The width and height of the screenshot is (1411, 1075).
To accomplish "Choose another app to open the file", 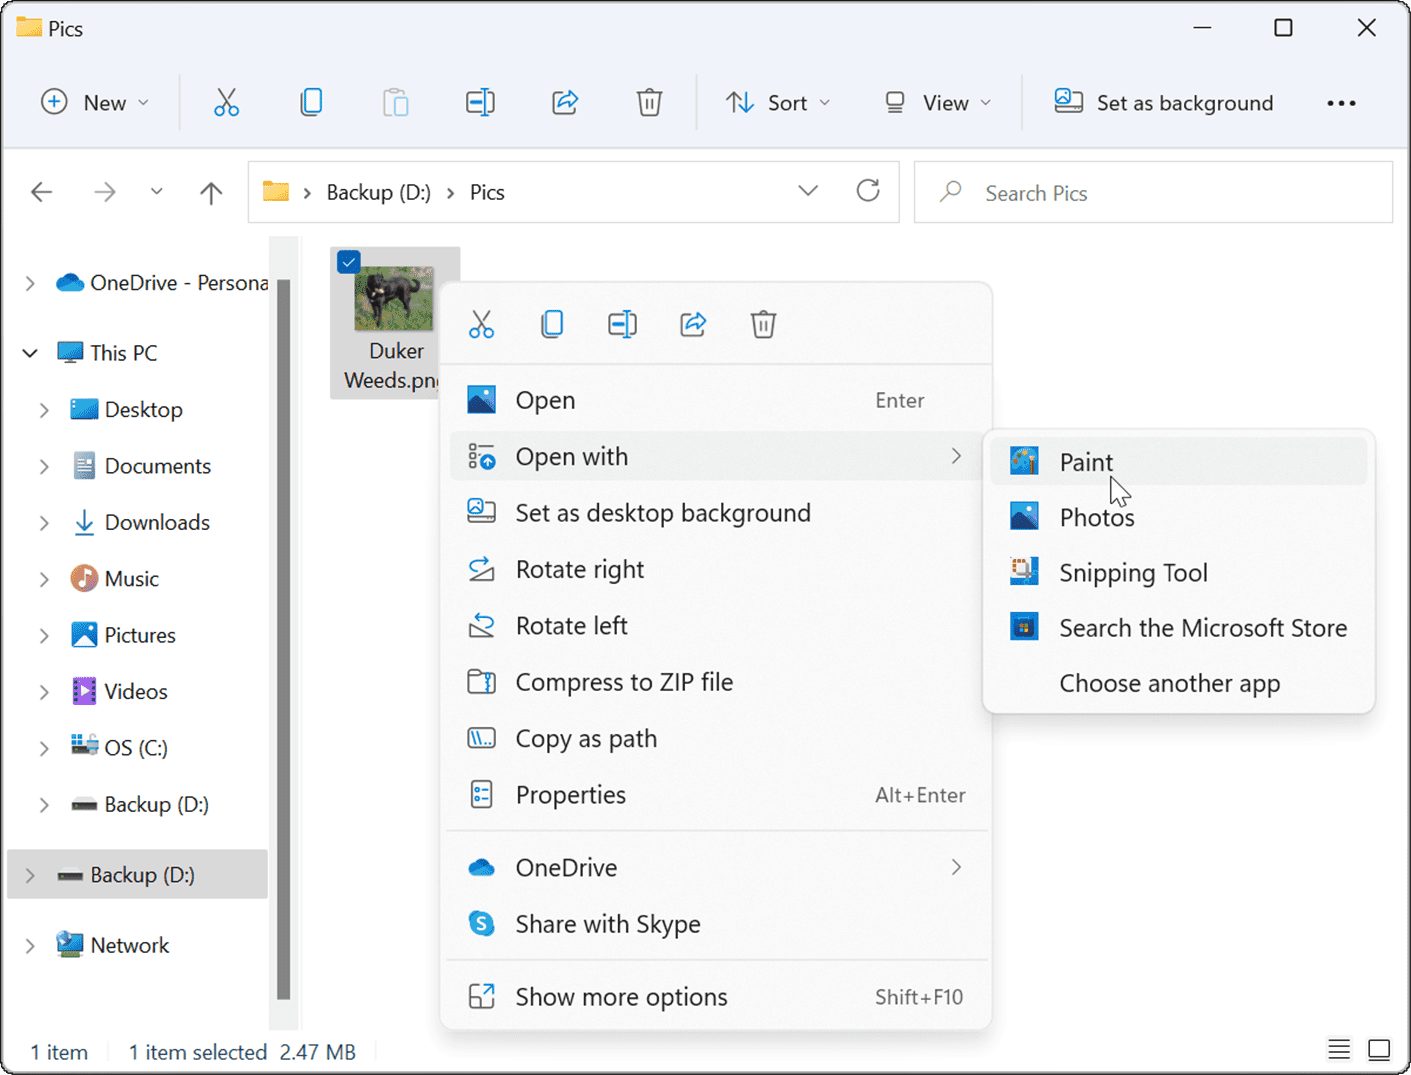I will click(1169, 683).
